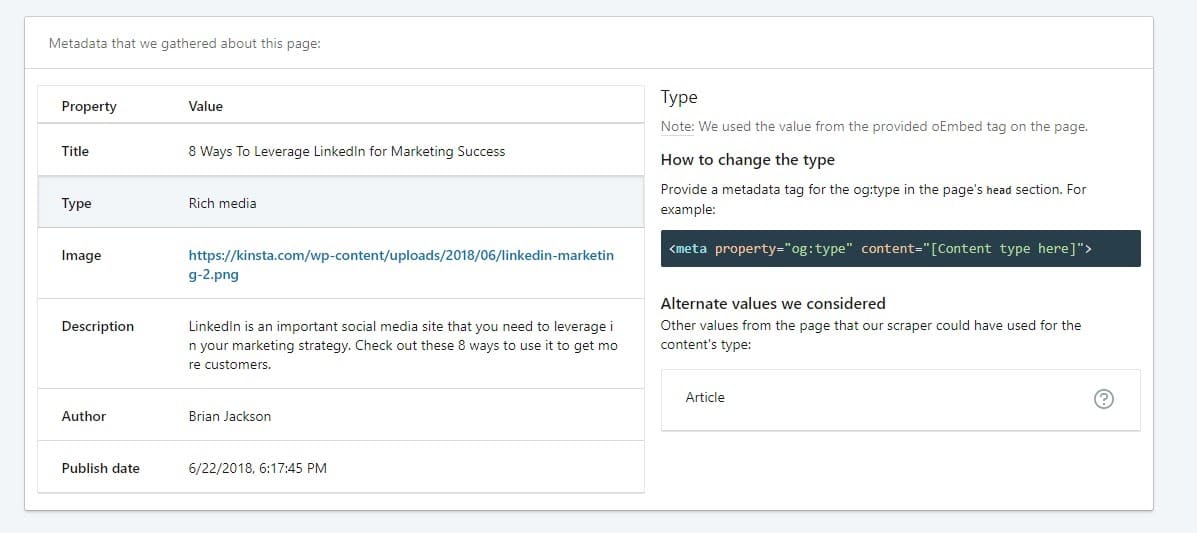This screenshot has width=1197, height=533.
Task: Click the help question mark icon beside Article
Action: (1104, 399)
